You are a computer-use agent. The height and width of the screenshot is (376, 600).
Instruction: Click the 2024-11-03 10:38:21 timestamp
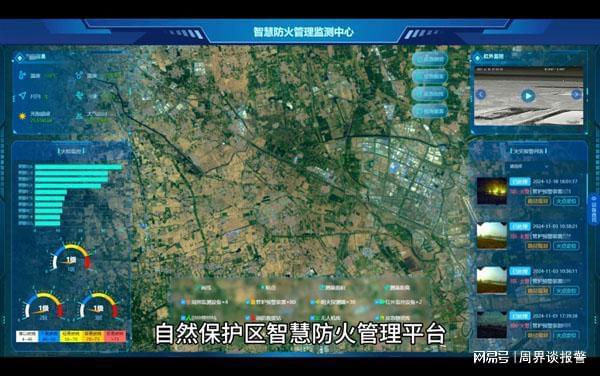pyautogui.click(x=555, y=226)
